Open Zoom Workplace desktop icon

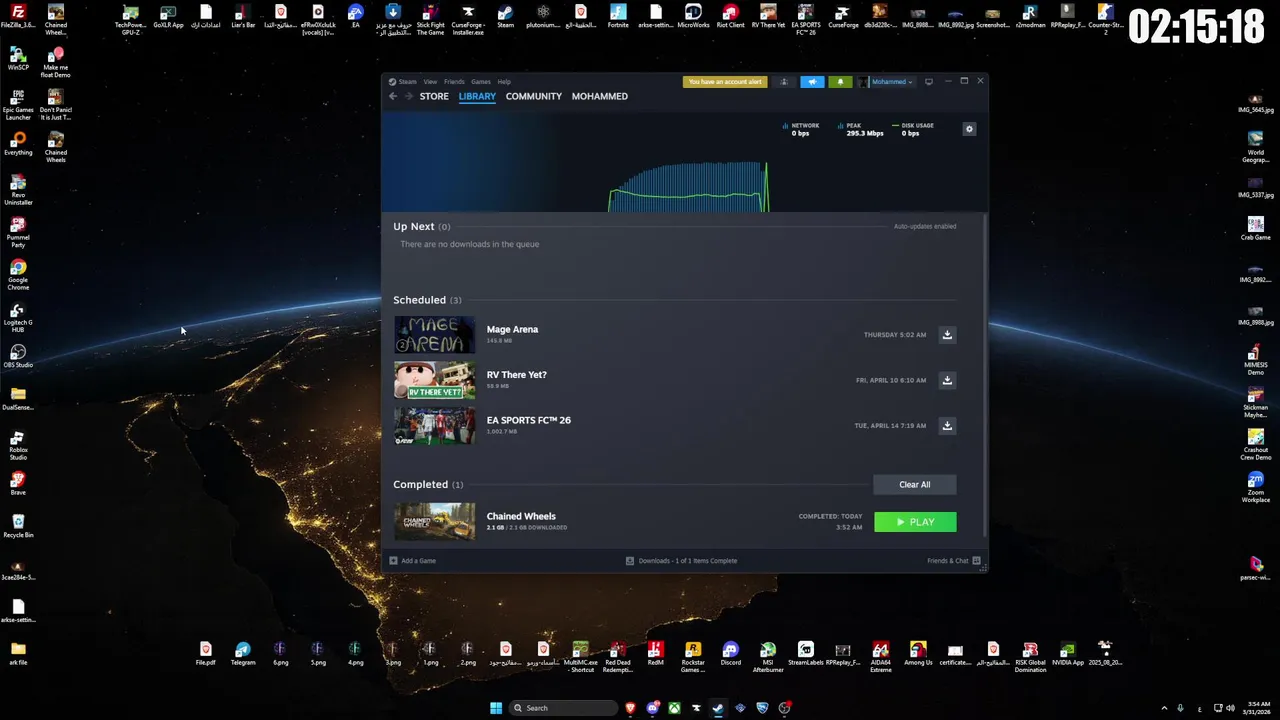(x=1256, y=488)
